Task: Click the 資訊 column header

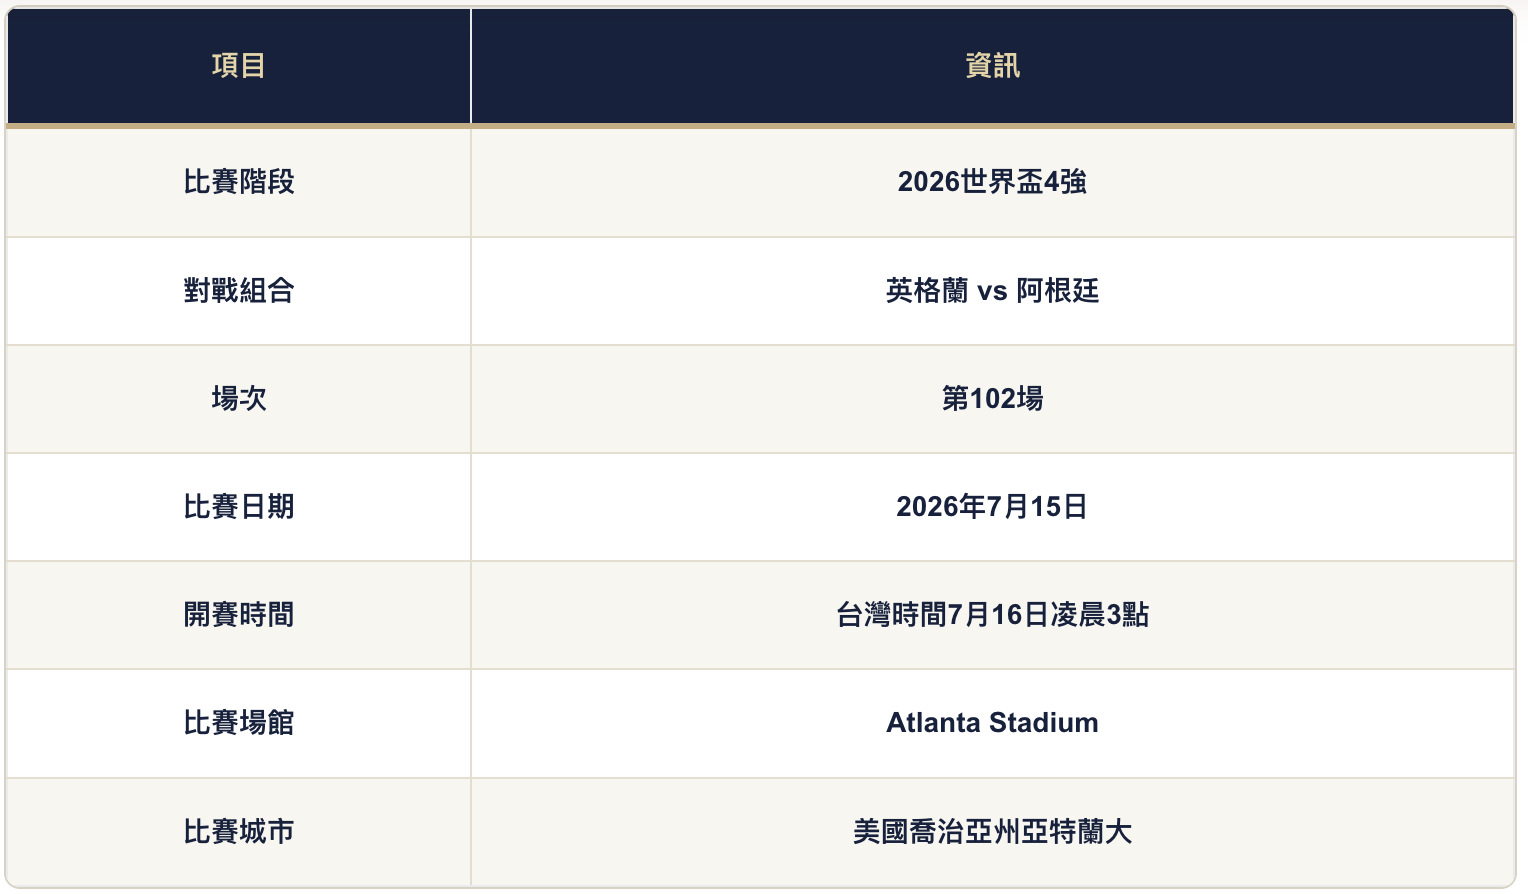Action: (992, 66)
